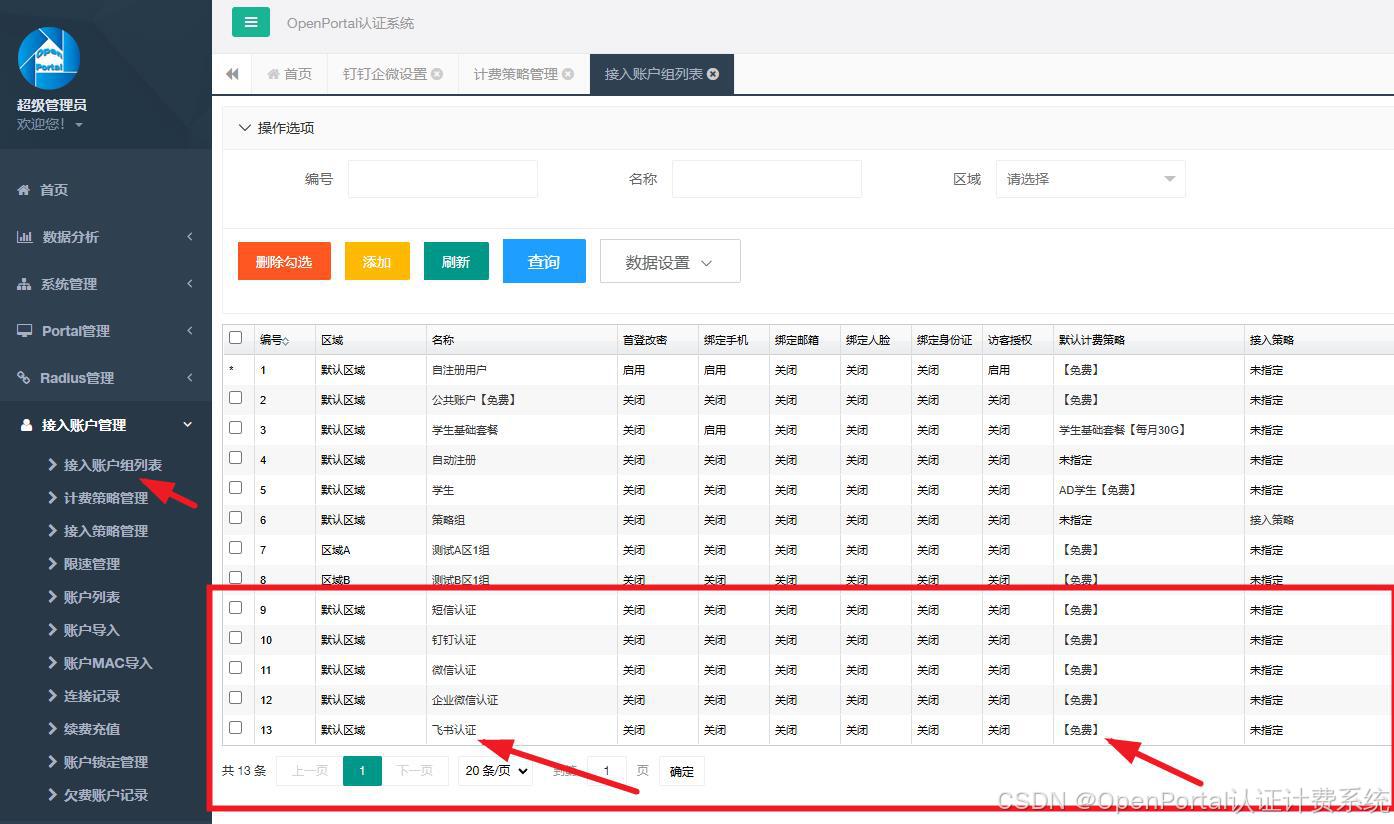Click the OpenPortal logo avatar

coord(48,57)
